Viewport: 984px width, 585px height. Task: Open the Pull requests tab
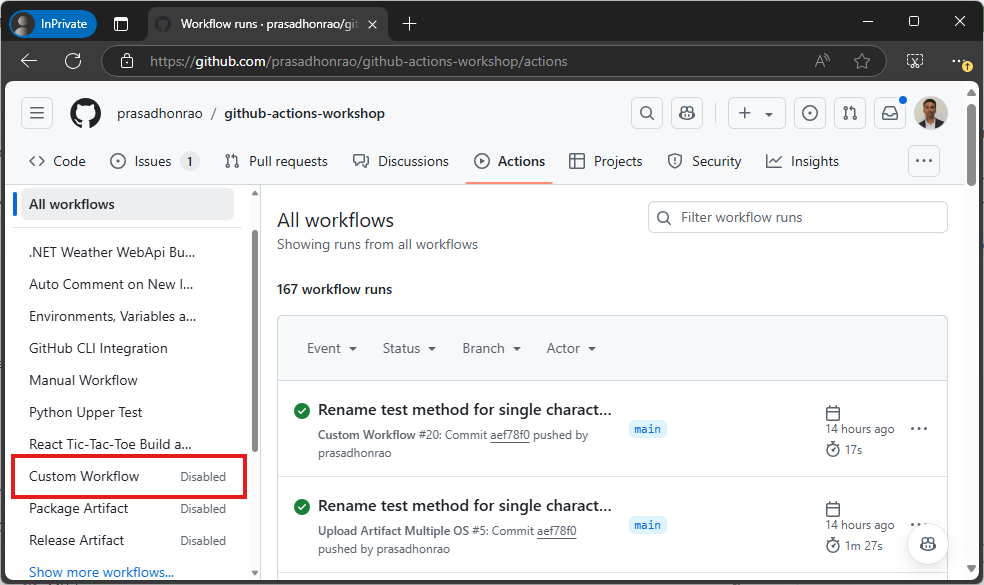(x=276, y=161)
